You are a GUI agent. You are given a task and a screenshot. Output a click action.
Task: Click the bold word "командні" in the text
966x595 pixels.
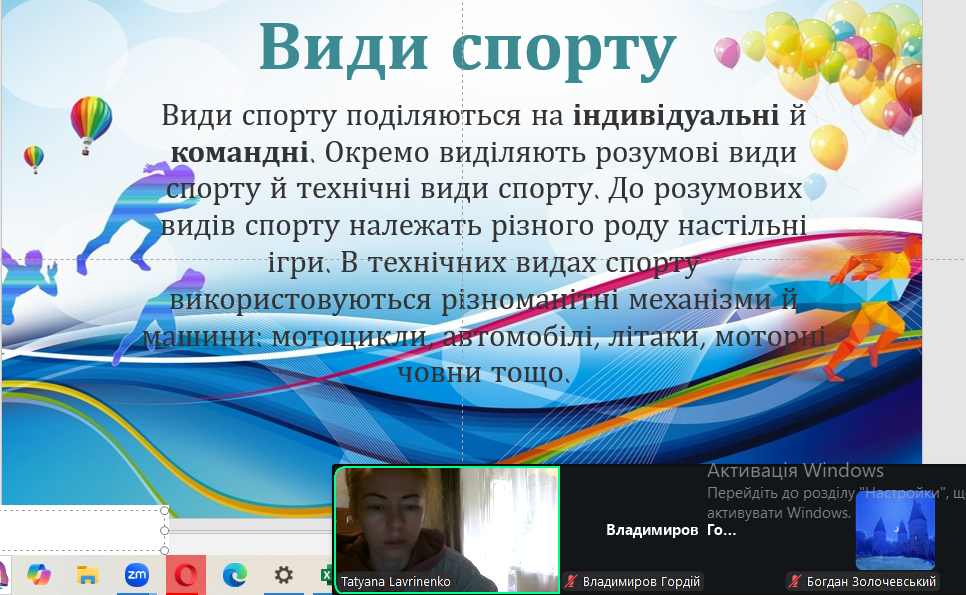pos(239,154)
